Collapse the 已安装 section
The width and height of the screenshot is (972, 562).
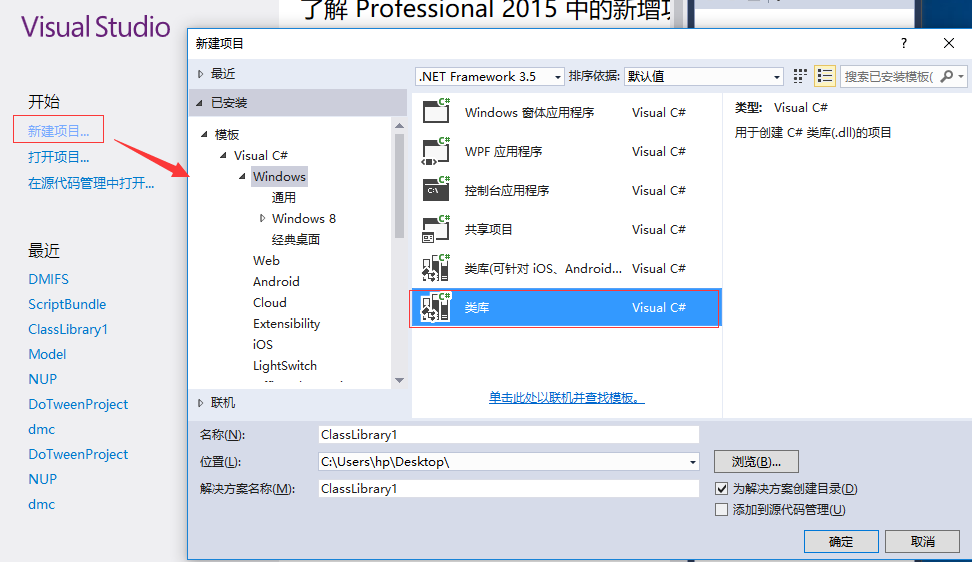200,103
